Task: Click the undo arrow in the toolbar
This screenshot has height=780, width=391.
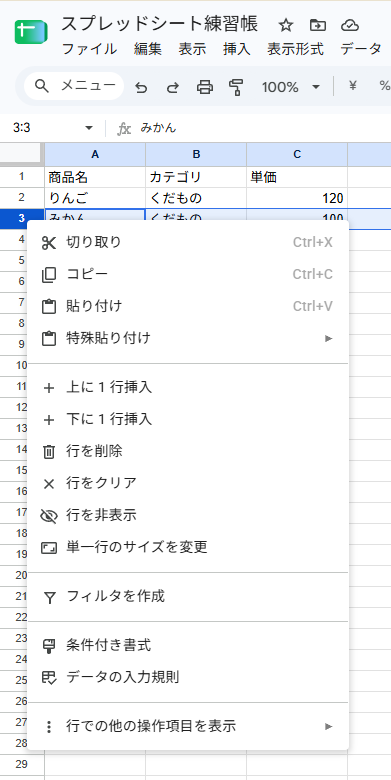Action: [x=141, y=88]
